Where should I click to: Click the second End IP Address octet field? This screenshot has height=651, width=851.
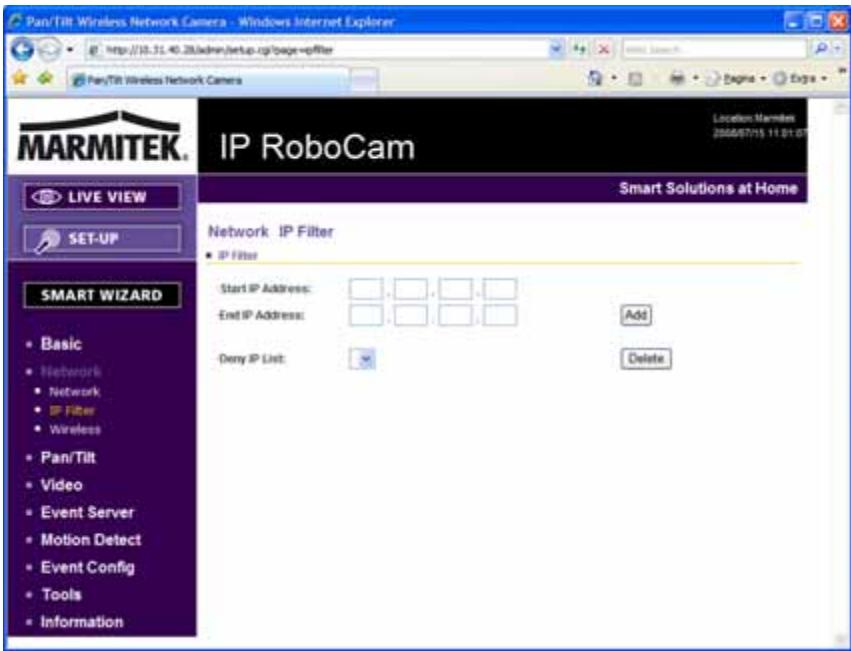(411, 315)
